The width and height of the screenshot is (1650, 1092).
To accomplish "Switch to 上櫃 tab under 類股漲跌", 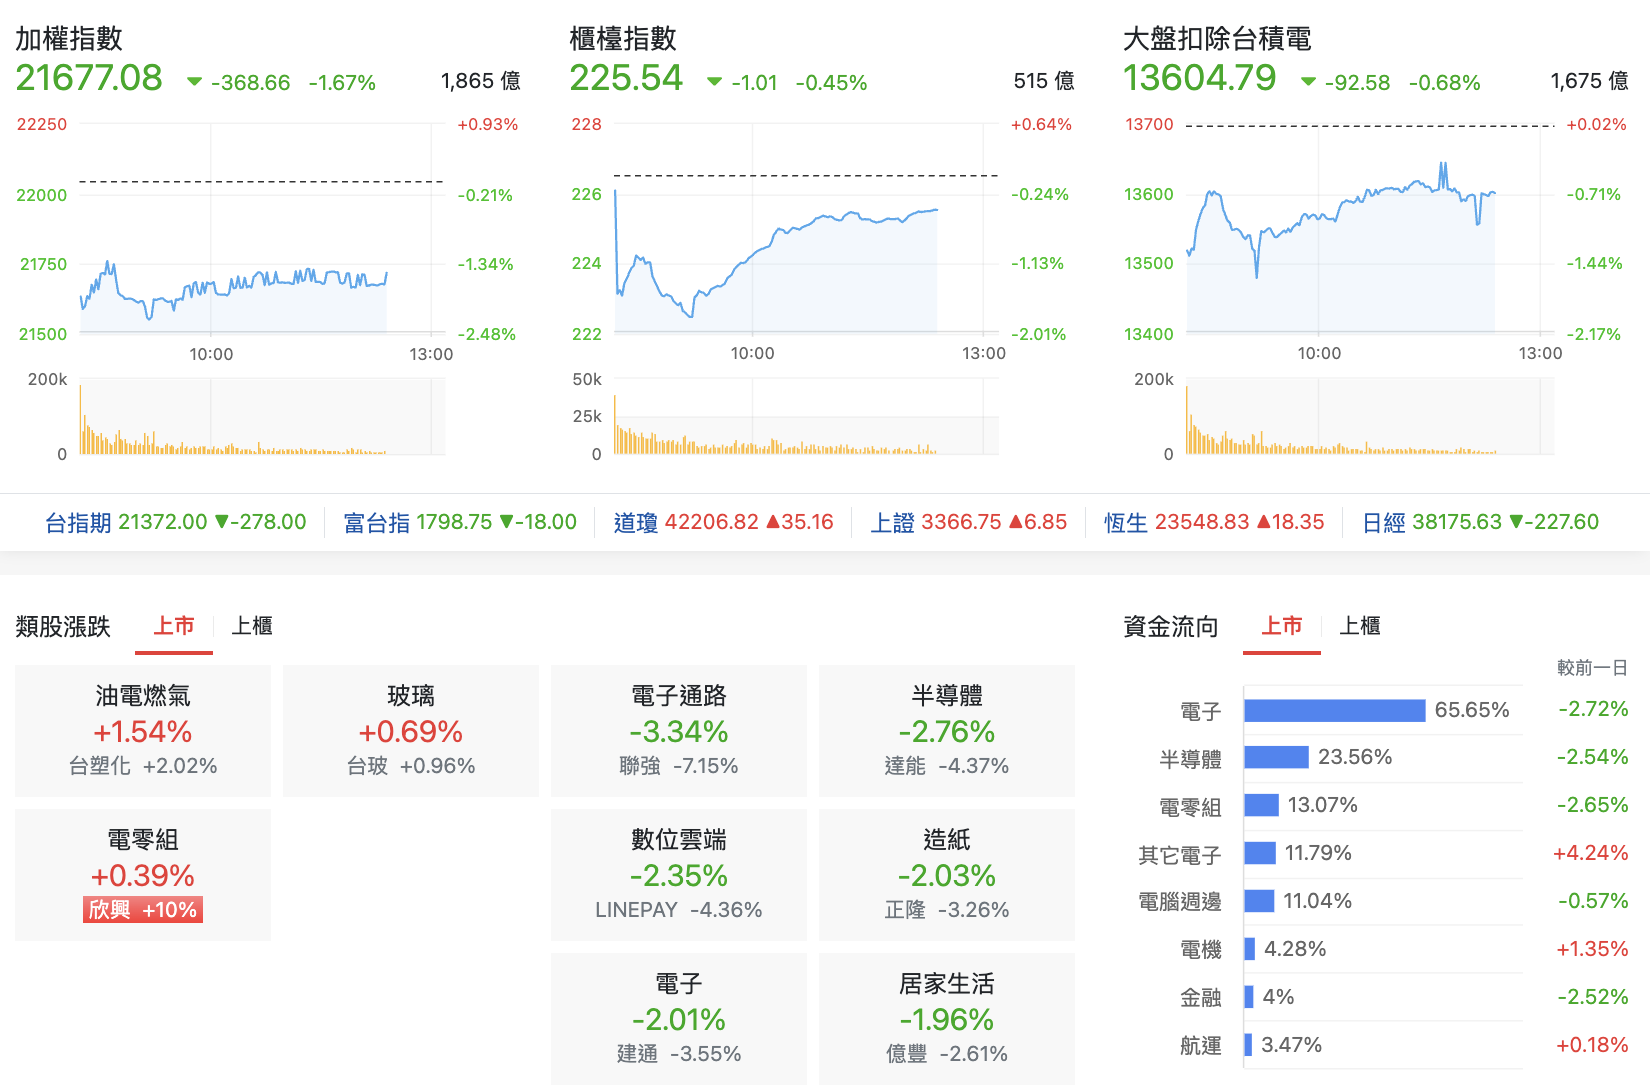I will tap(252, 626).
